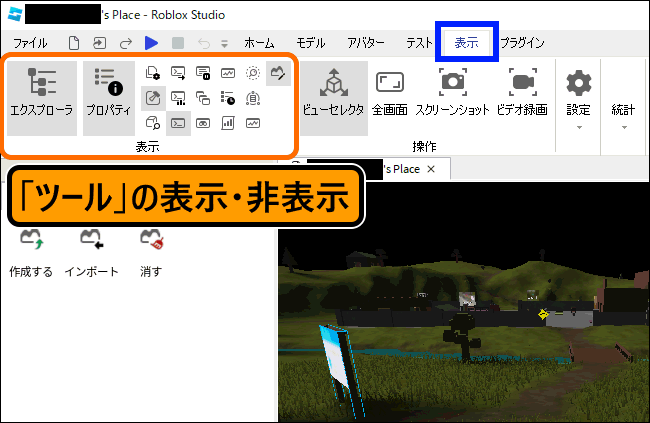Click the Roblox Studio logo icon
650x423 pixels.
pyautogui.click(x=15, y=15)
